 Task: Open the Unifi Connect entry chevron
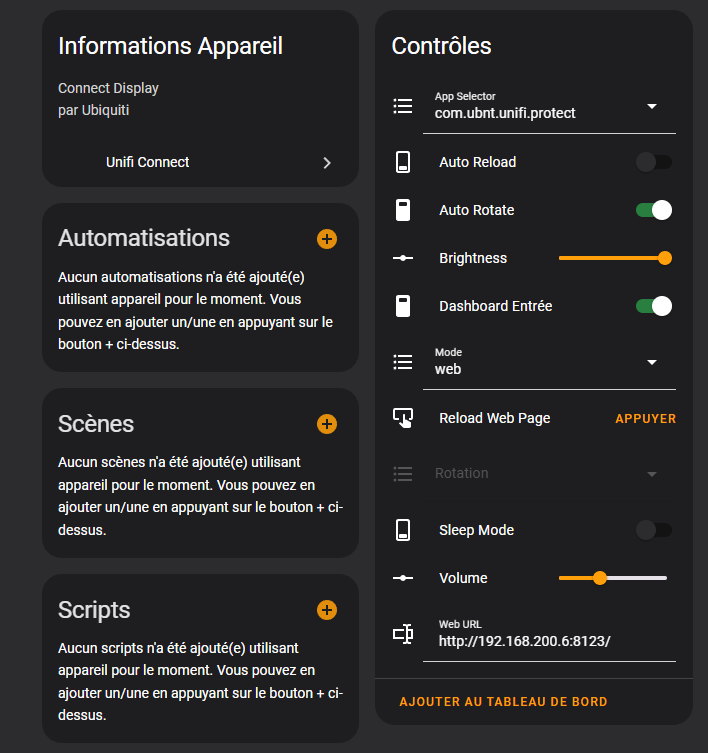(x=327, y=163)
